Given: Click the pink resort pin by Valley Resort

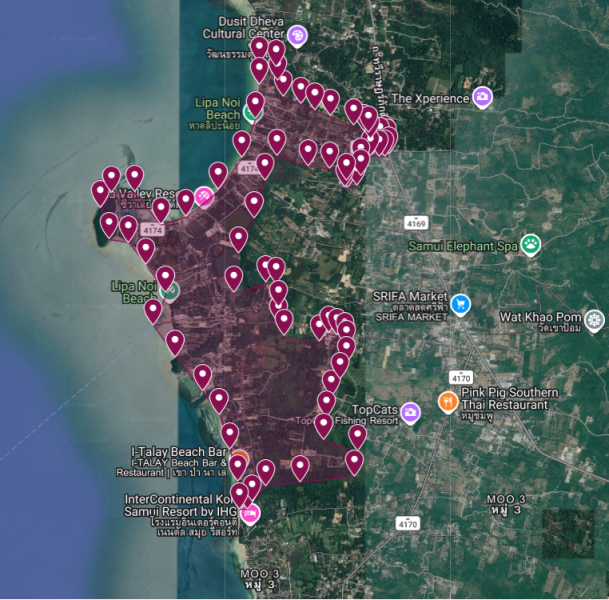Looking at the screenshot, I should 204,197.
